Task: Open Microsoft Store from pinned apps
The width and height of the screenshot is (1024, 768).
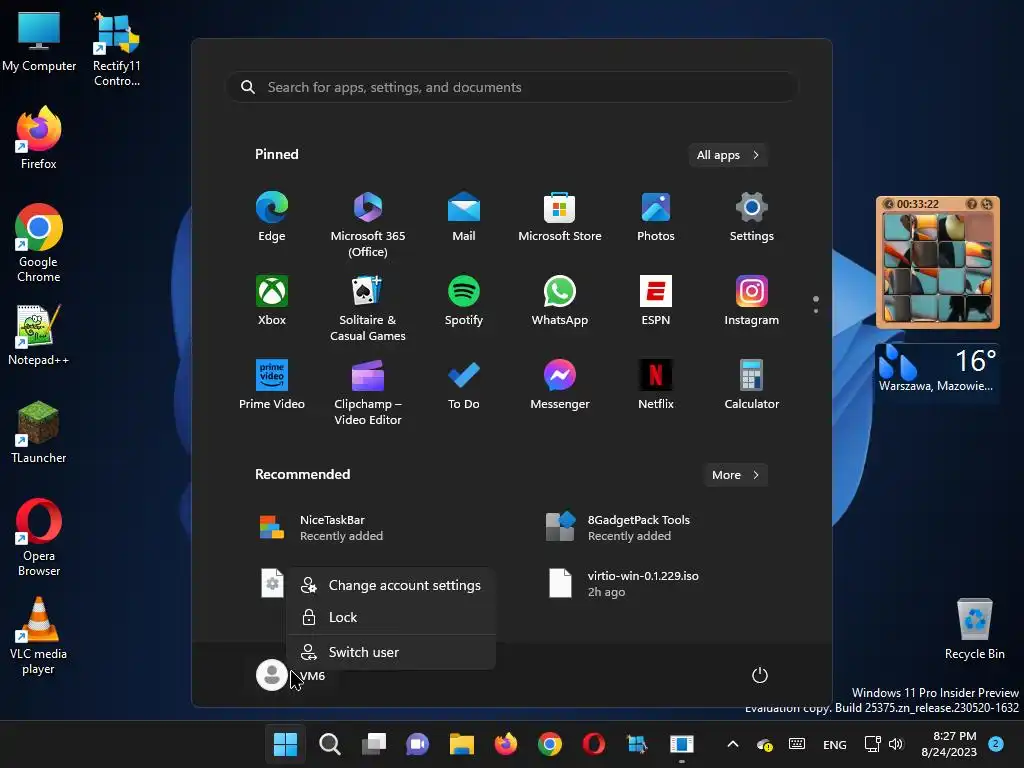Action: click(x=560, y=217)
